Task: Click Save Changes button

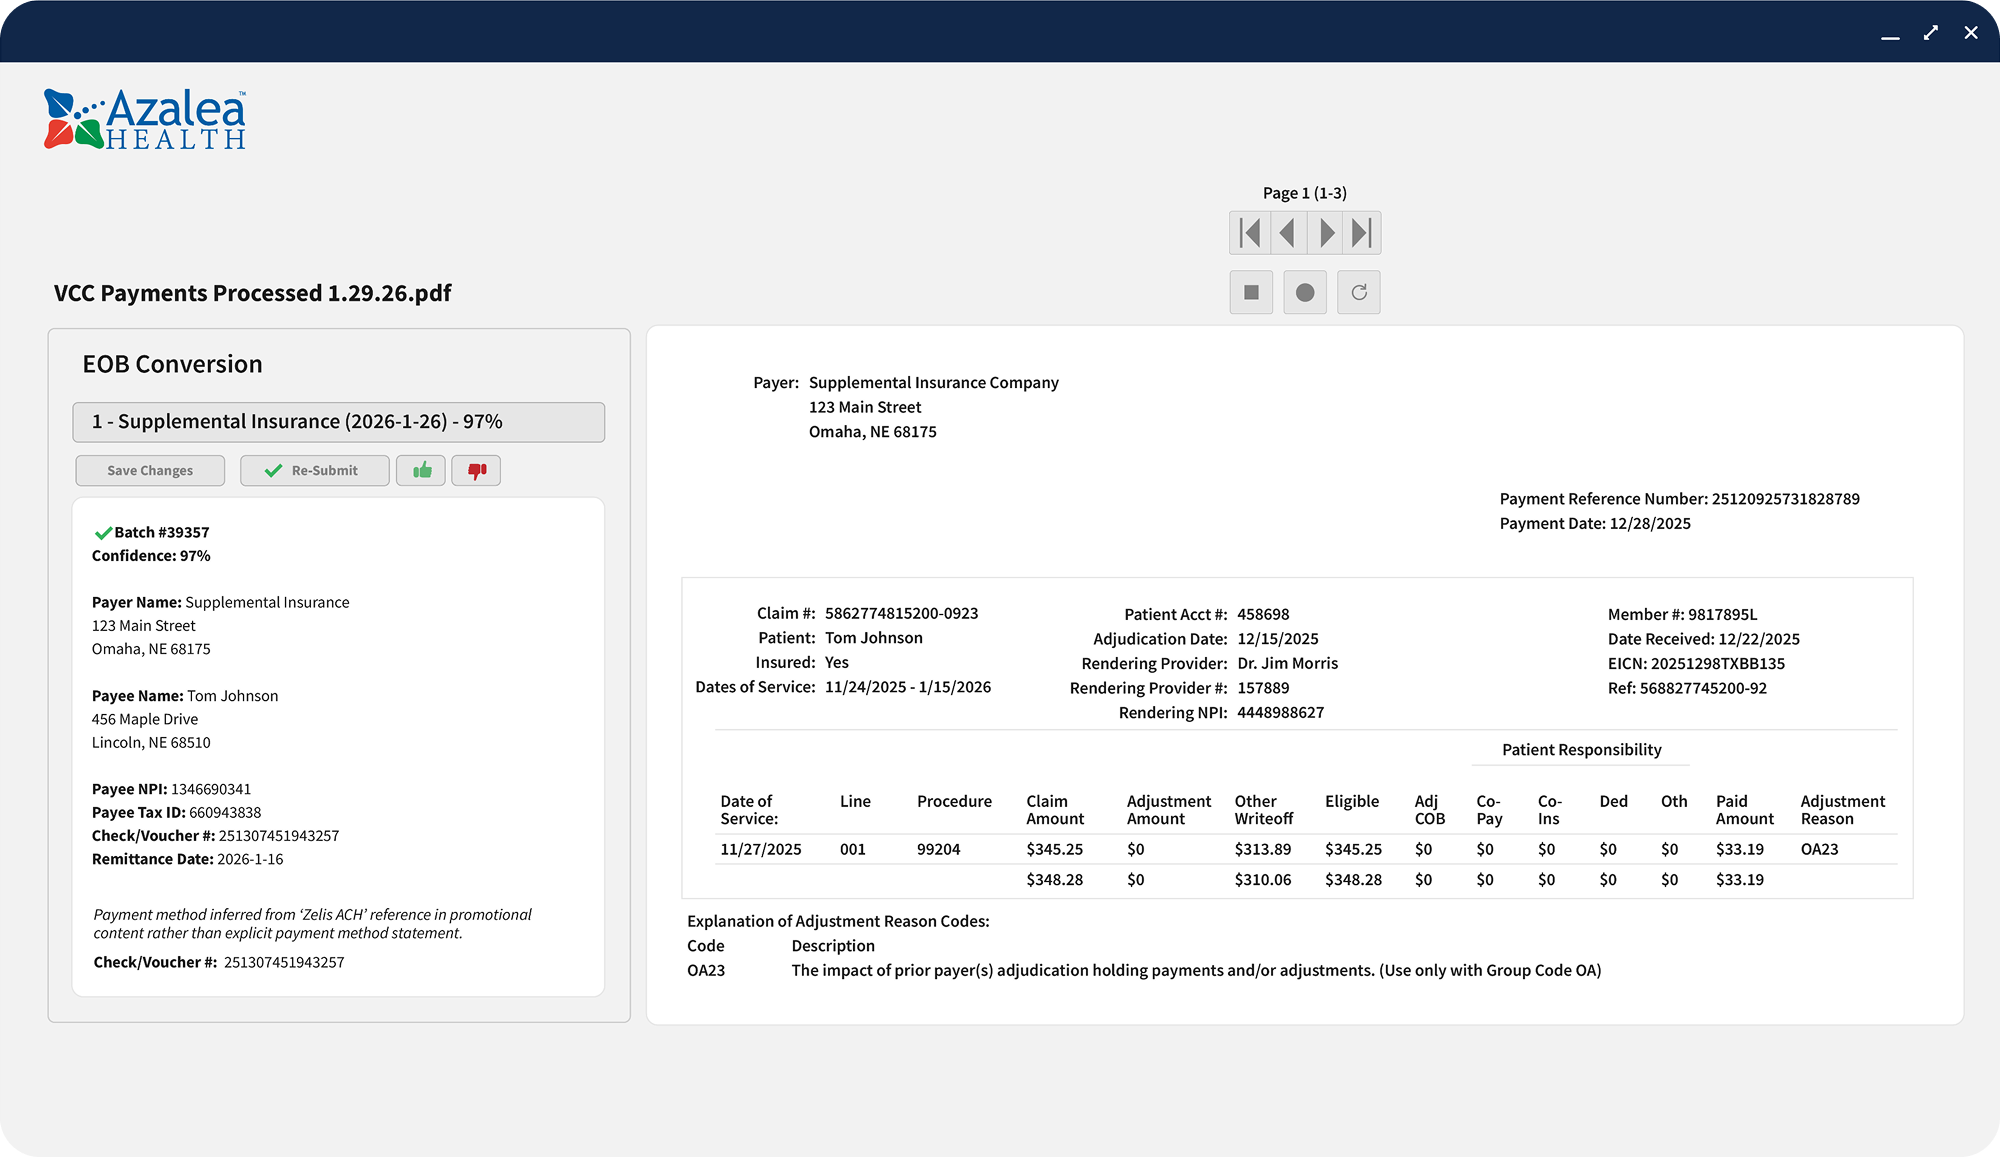Action: tap(150, 470)
